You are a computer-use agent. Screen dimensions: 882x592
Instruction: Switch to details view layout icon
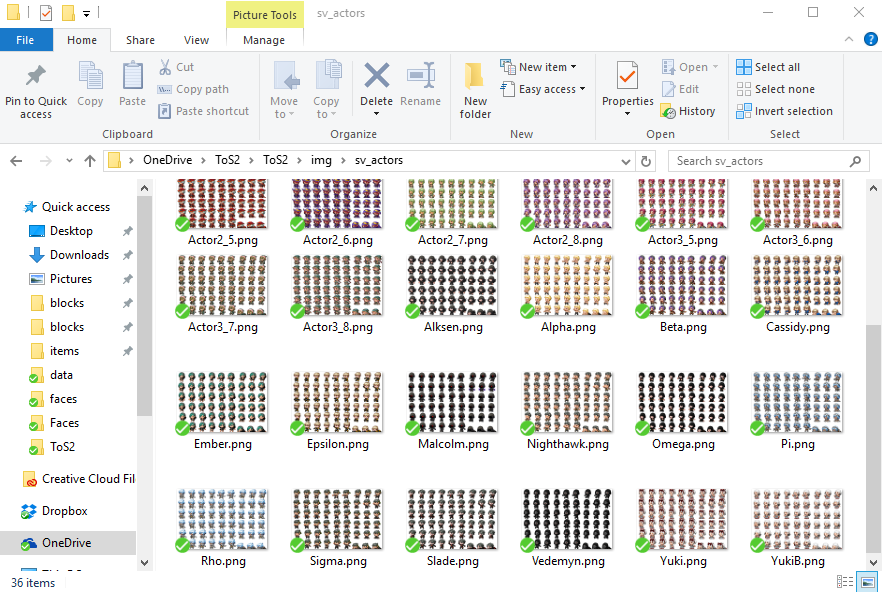[x=845, y=581]
